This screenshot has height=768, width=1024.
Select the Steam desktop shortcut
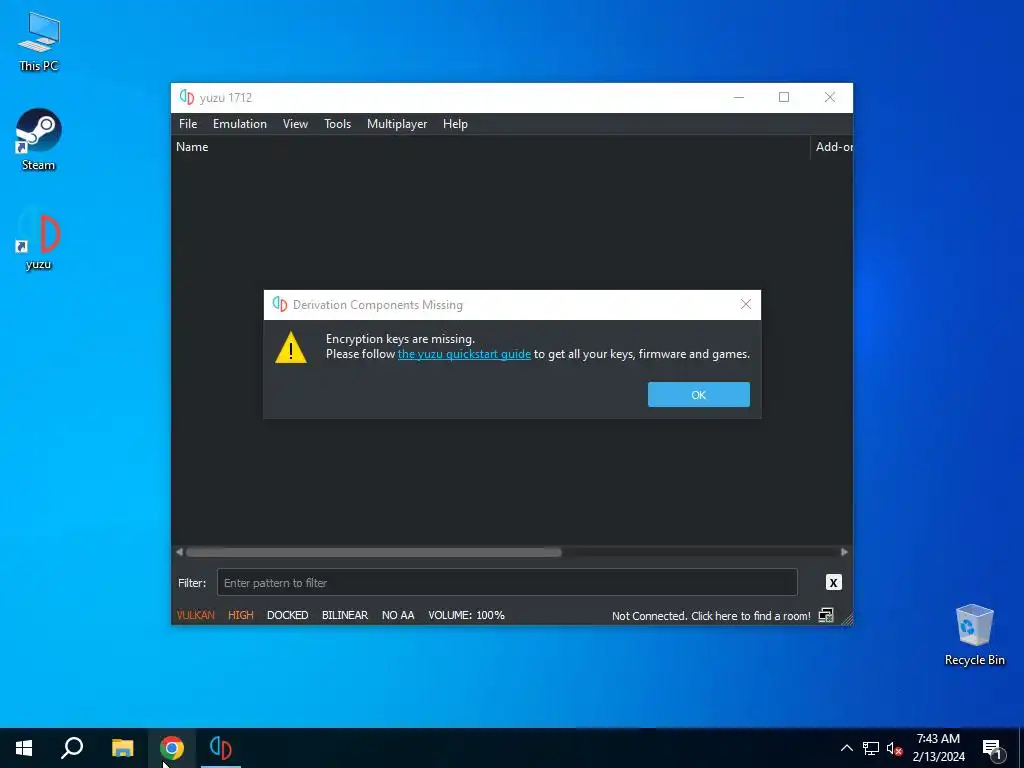point(39,140)
